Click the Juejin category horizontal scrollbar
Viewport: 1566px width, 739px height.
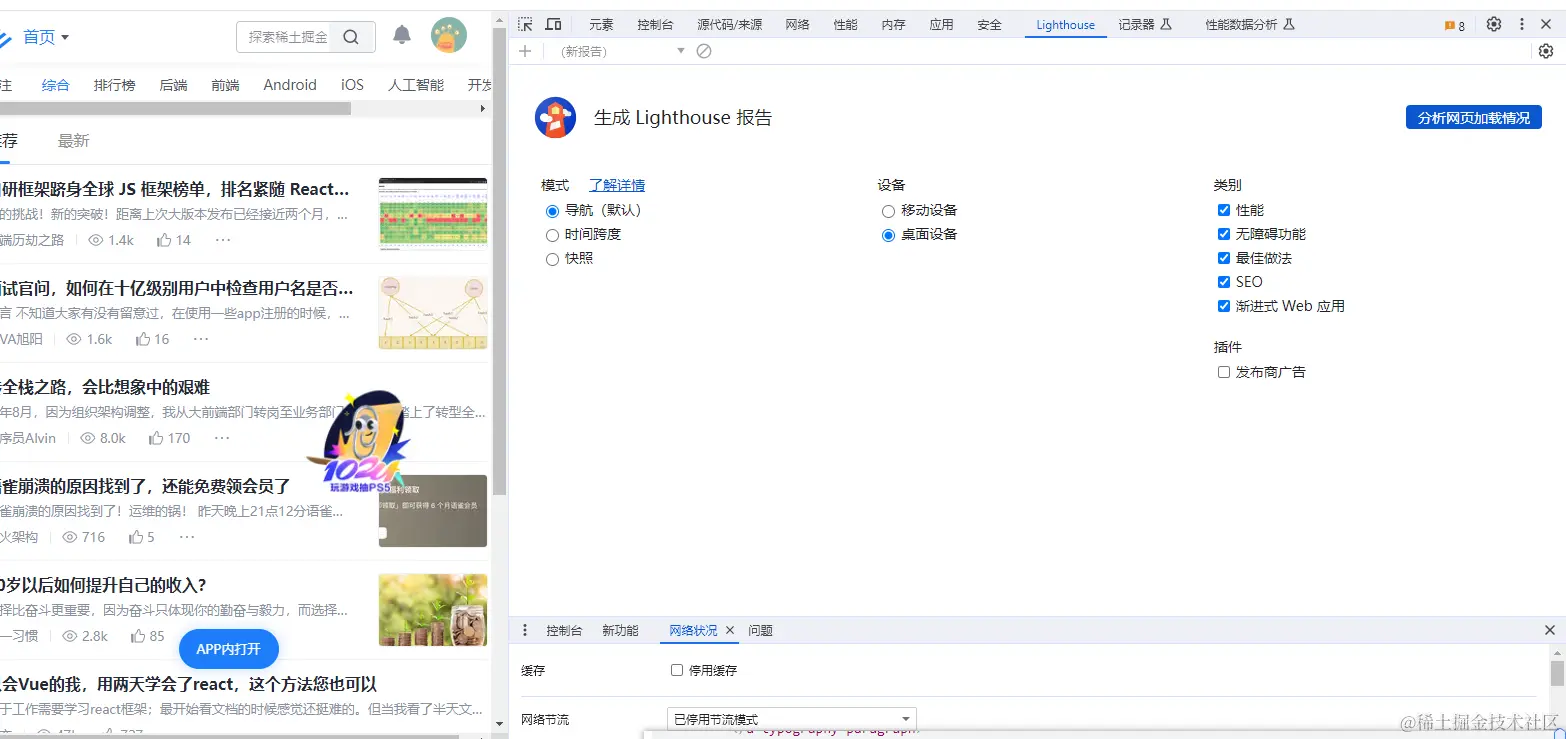(175, 108)
